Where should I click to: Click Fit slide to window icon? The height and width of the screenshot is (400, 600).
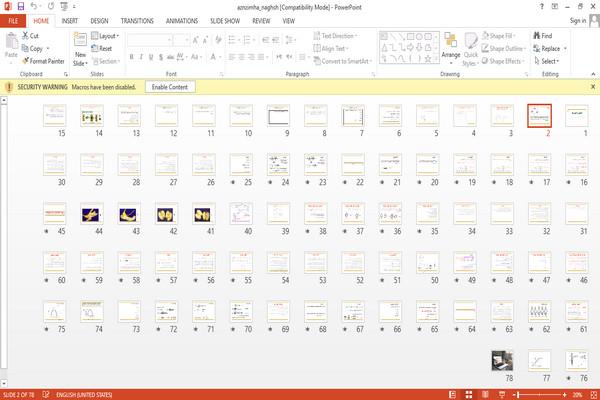[x=593, y=395]
